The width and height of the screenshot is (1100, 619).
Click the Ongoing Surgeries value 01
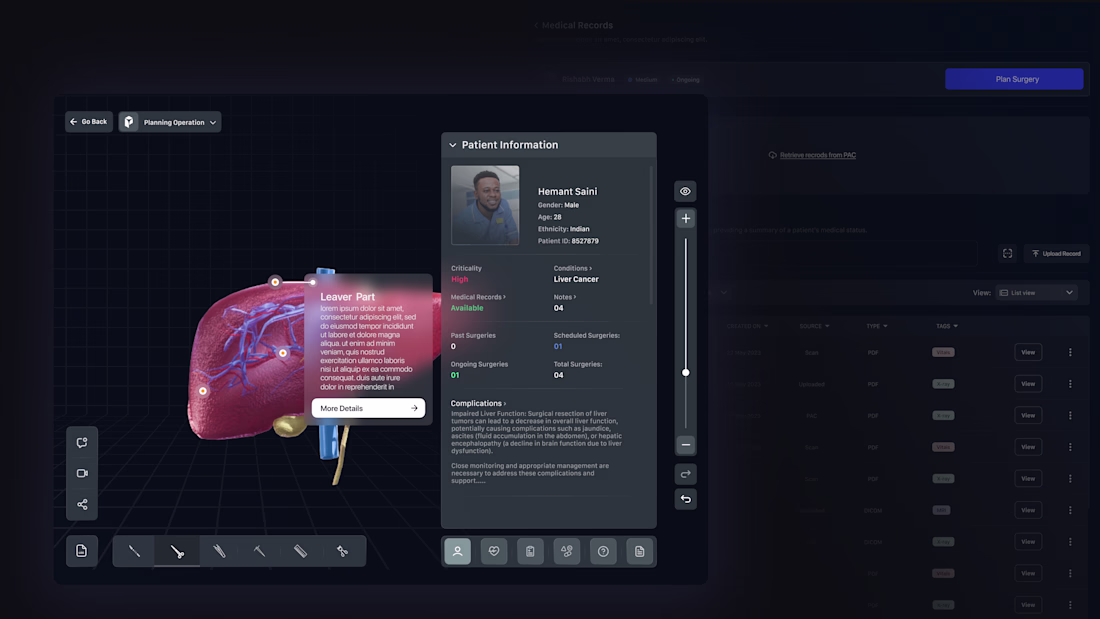pos(455,375)
